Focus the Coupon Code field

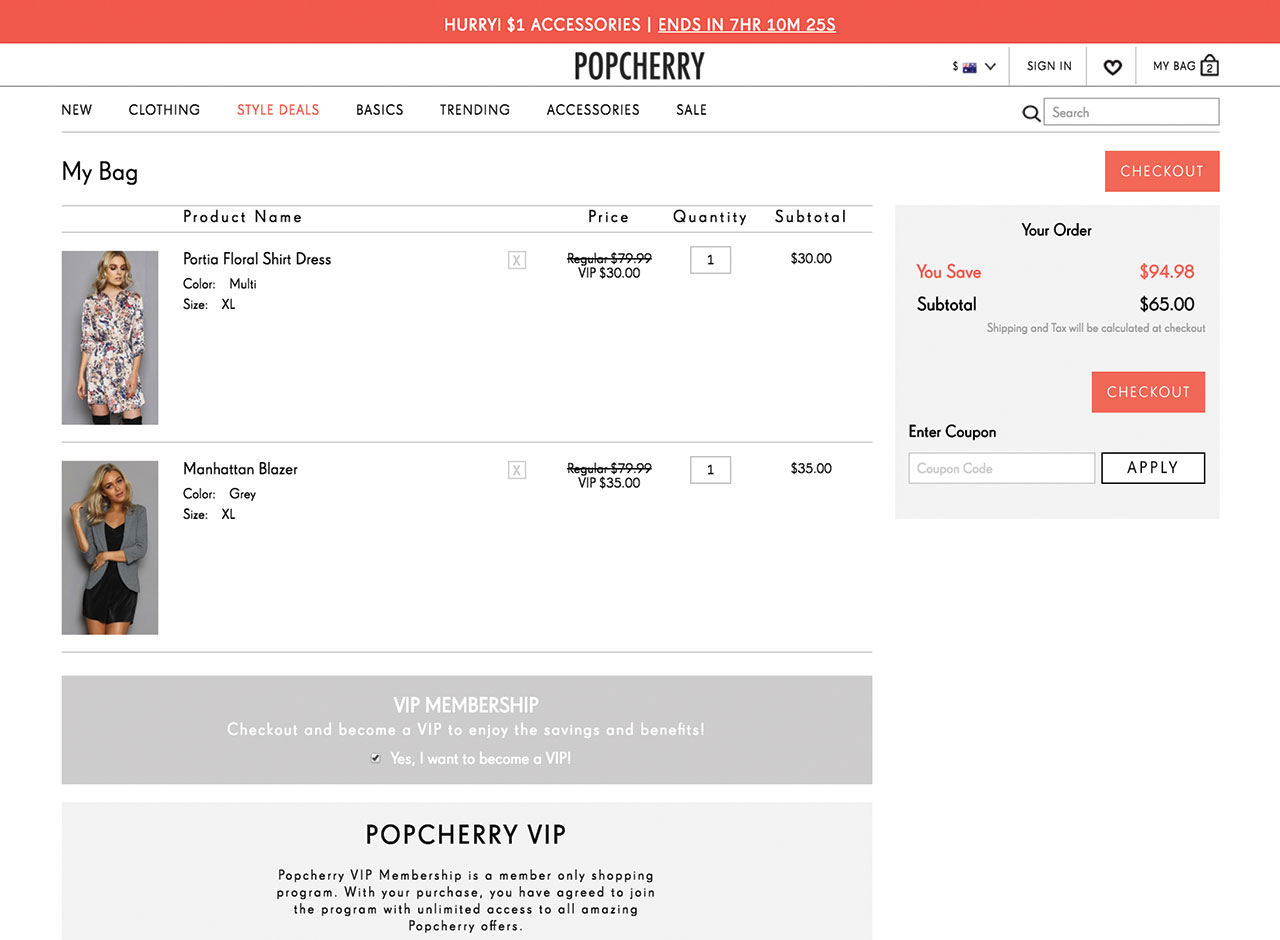(x=1002, y=468)
